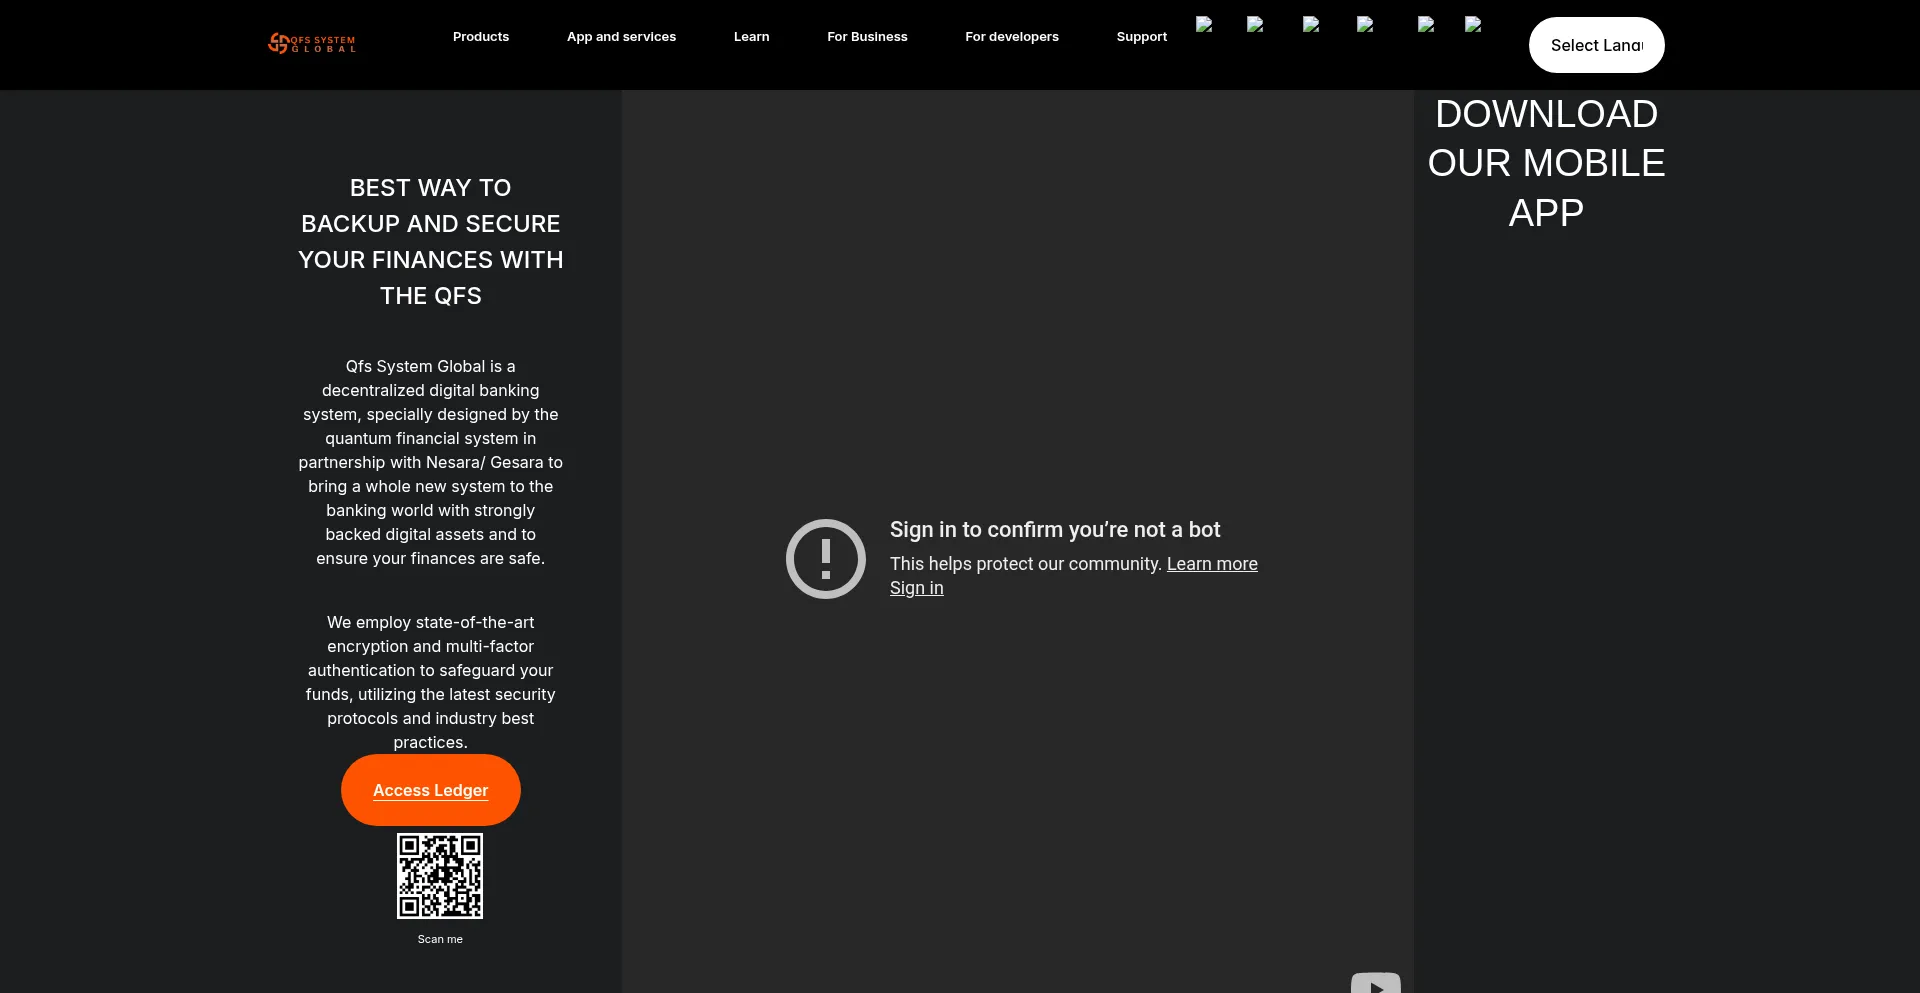The height and width of the screenshot is (993, 1920).
Task: Open the App and services menu
Action: 621,37
